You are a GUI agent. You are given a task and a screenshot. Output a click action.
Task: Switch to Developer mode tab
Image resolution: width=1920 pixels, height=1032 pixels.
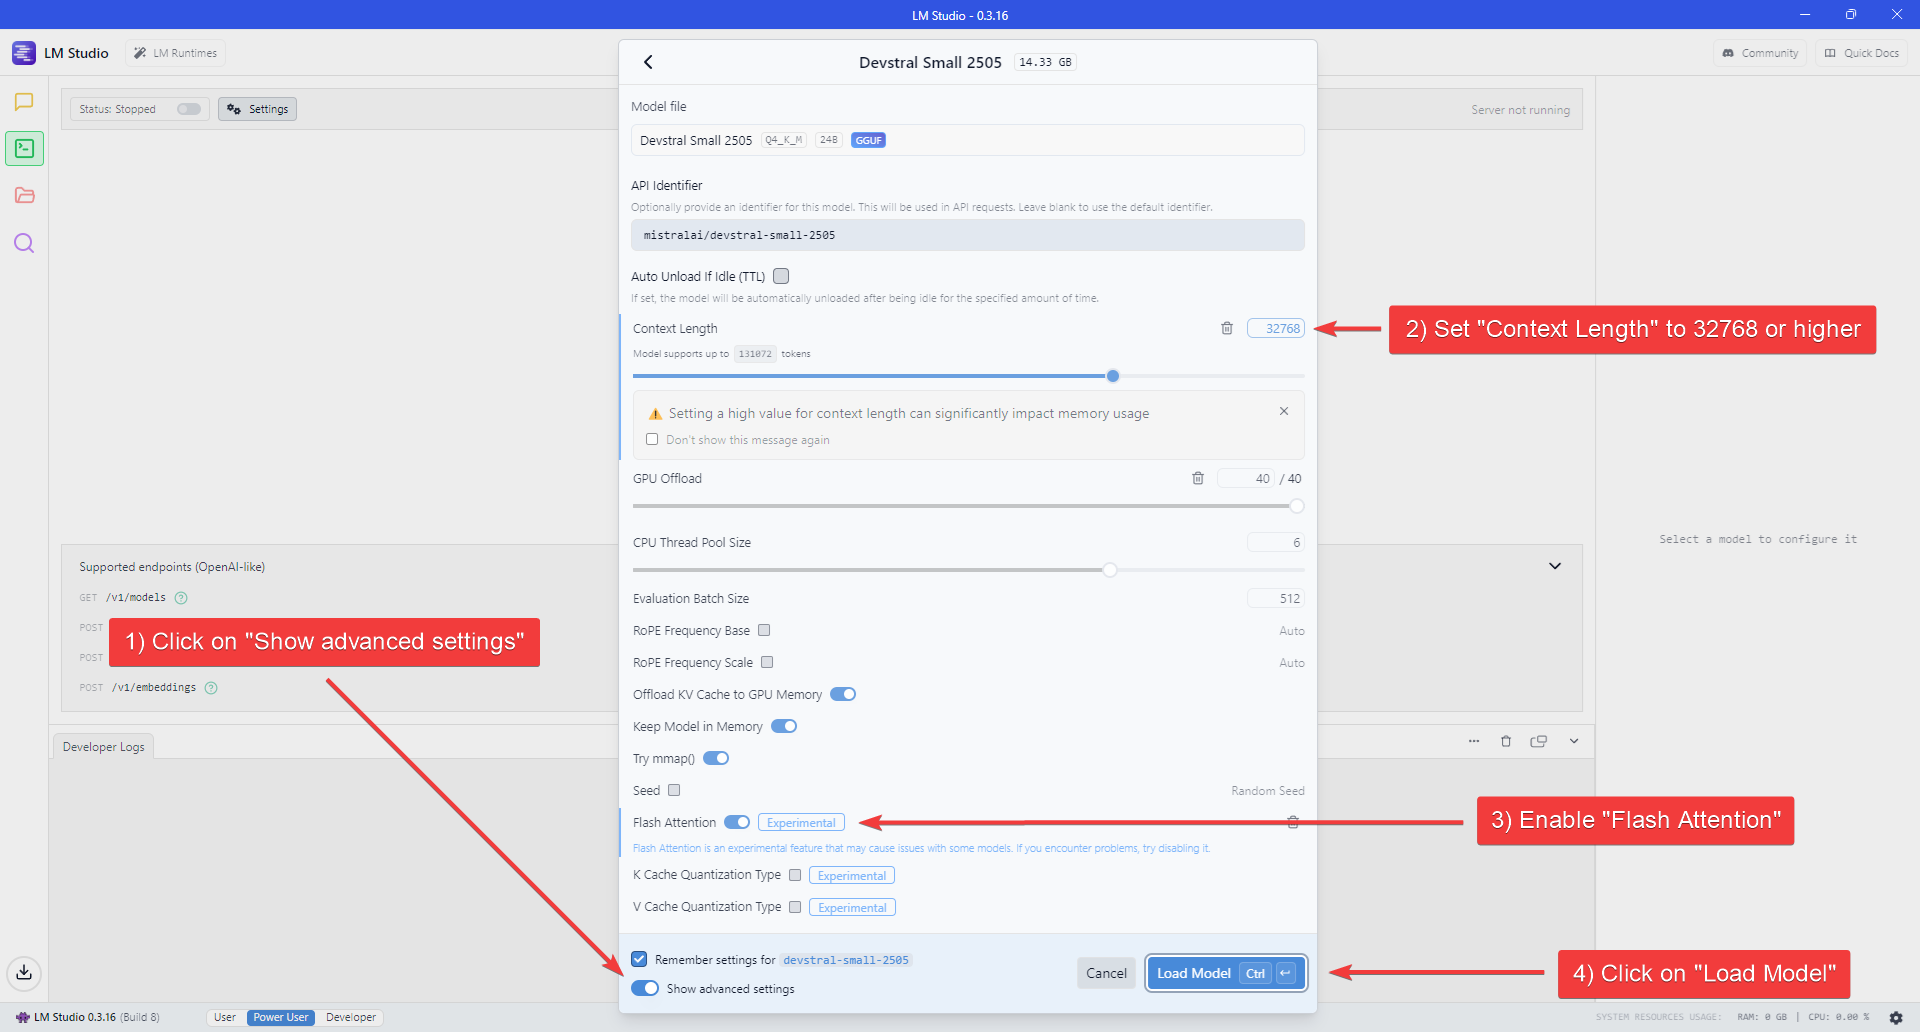click(351, 1017)
